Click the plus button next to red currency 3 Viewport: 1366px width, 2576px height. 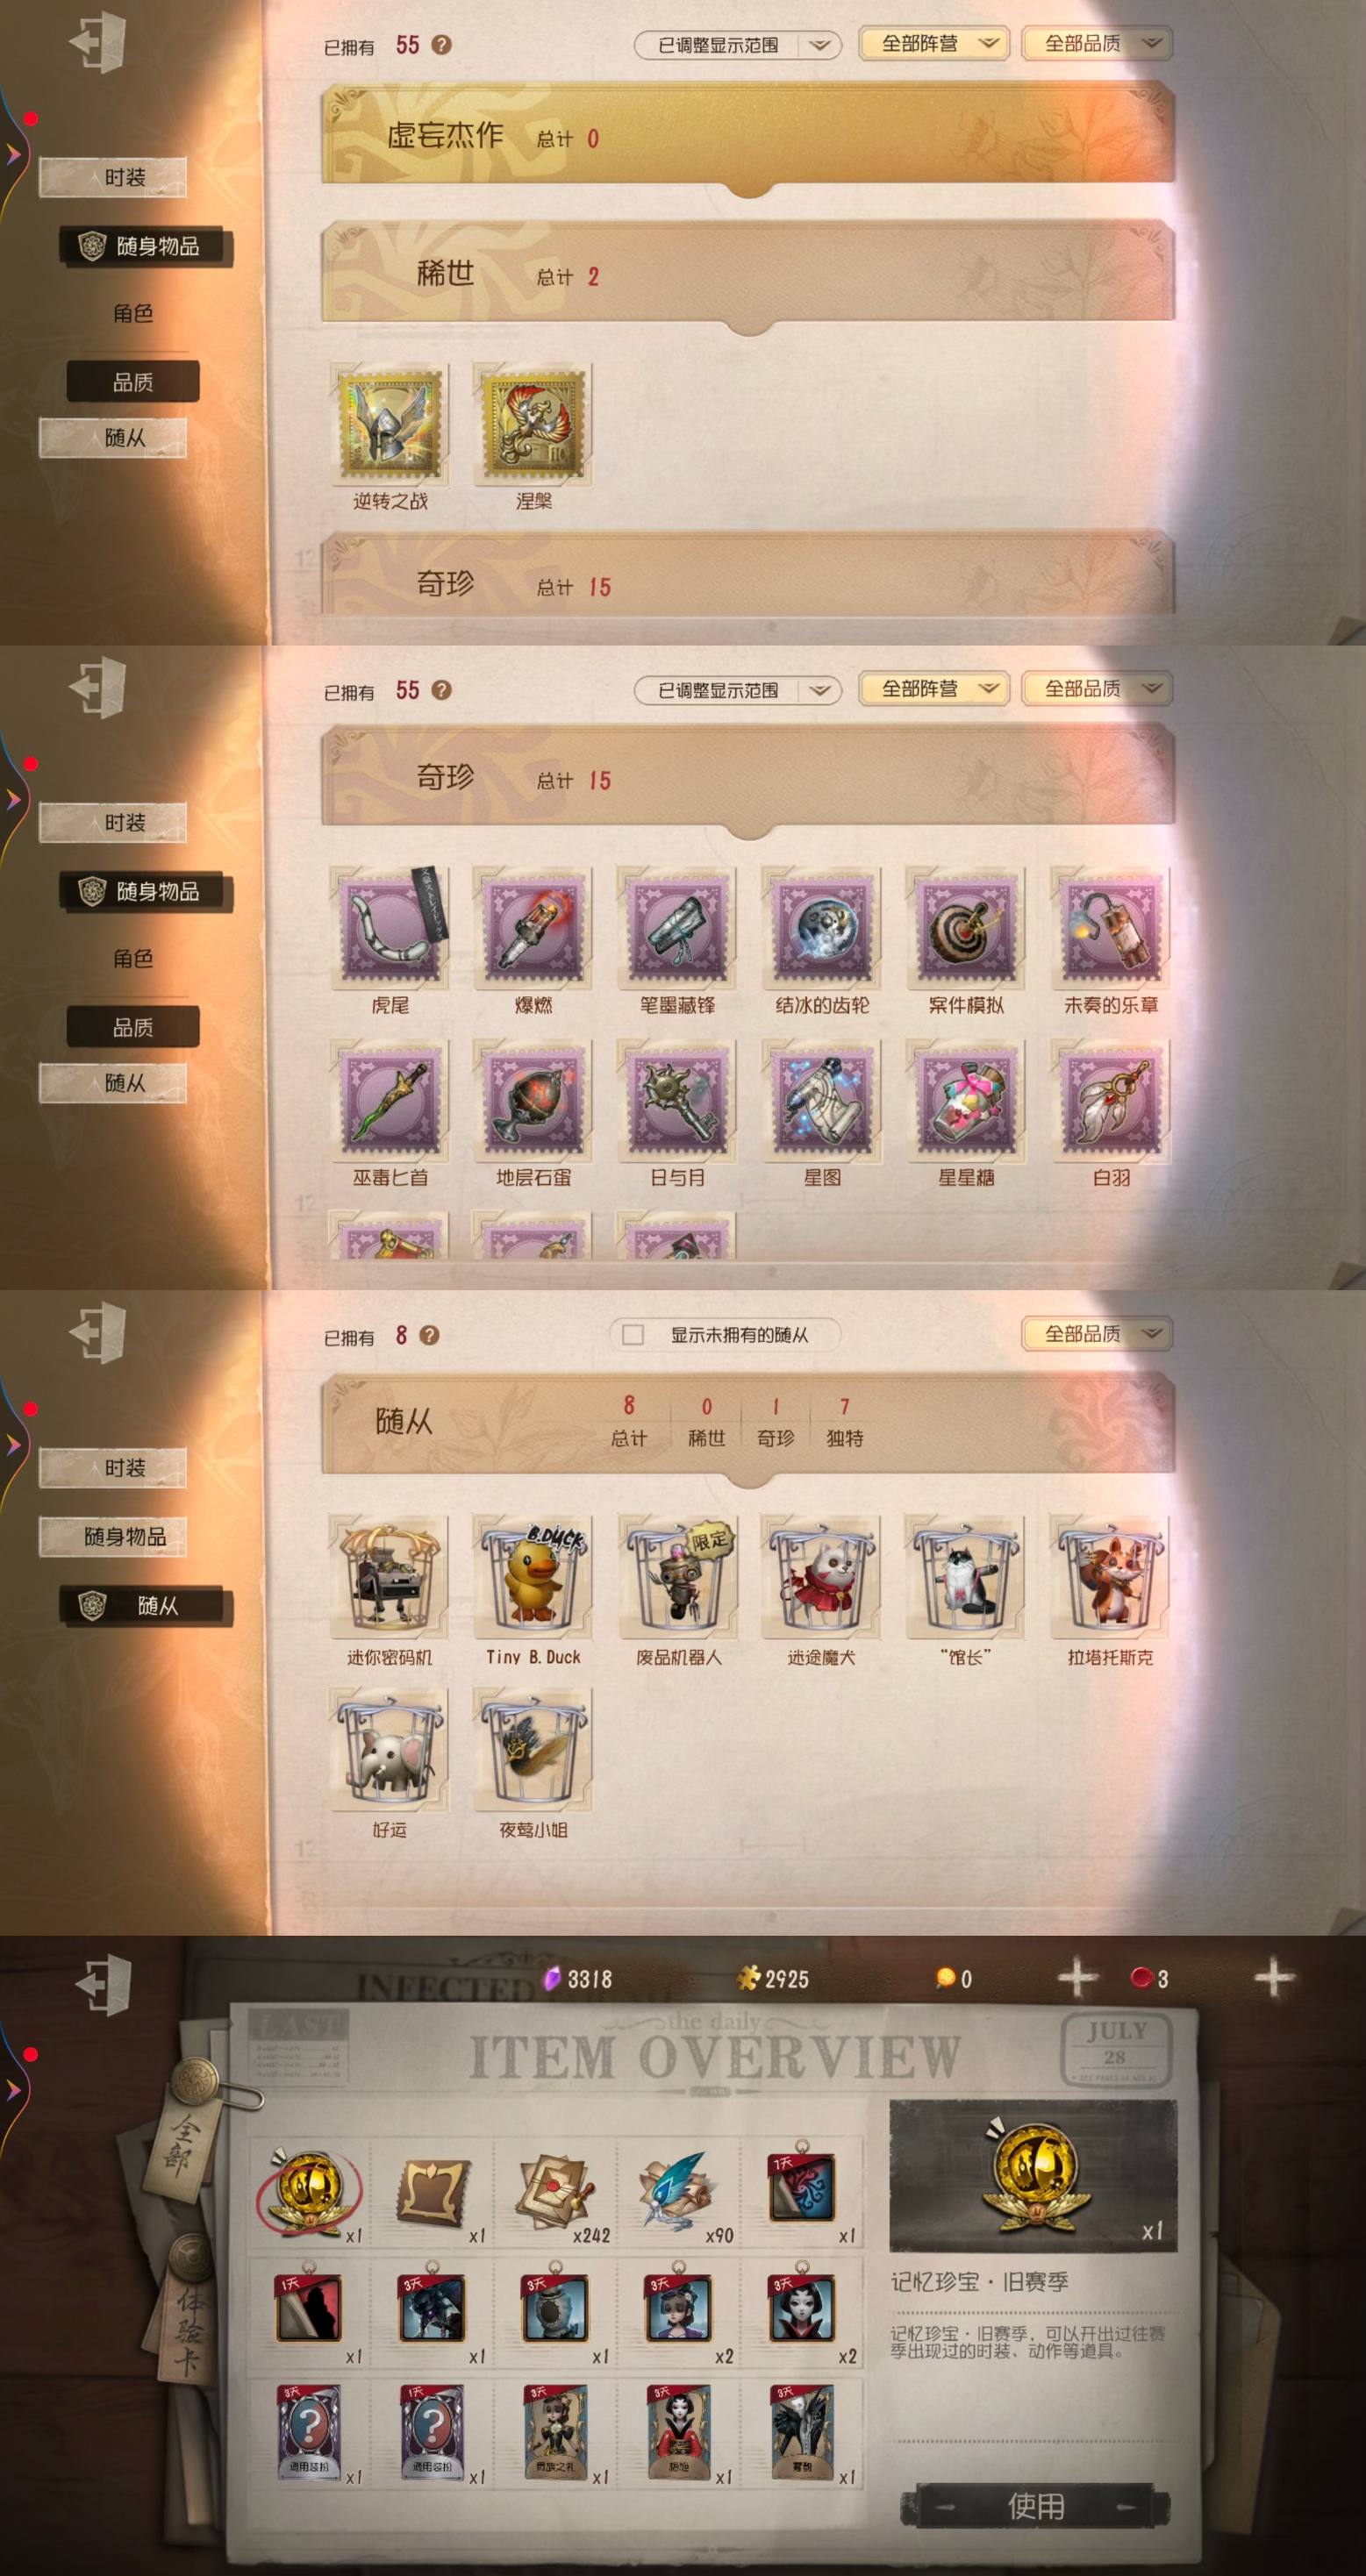click(x=1273, y=1977)
